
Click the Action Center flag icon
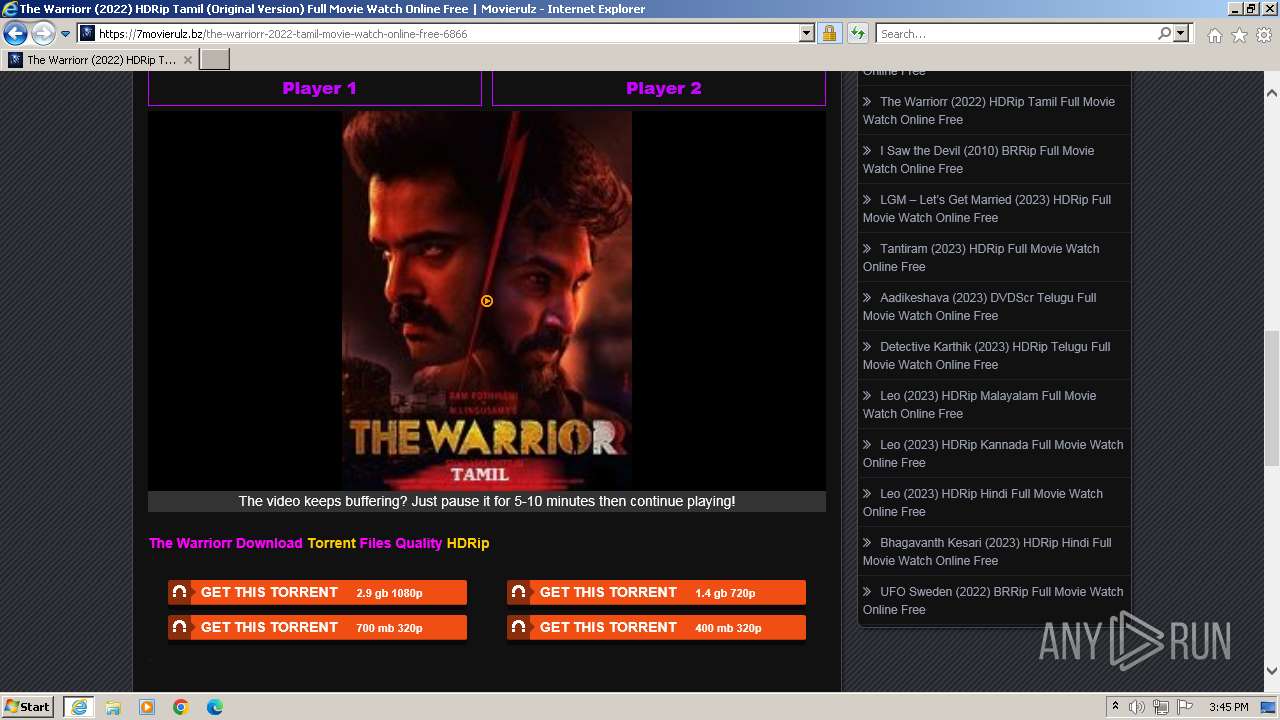pos(1184,707)
